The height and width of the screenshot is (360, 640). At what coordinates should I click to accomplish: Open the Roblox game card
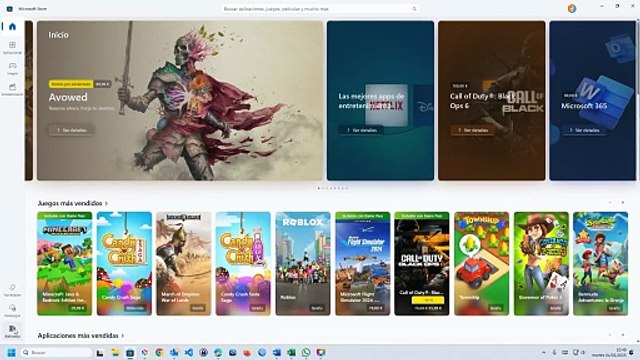point(303,263)
